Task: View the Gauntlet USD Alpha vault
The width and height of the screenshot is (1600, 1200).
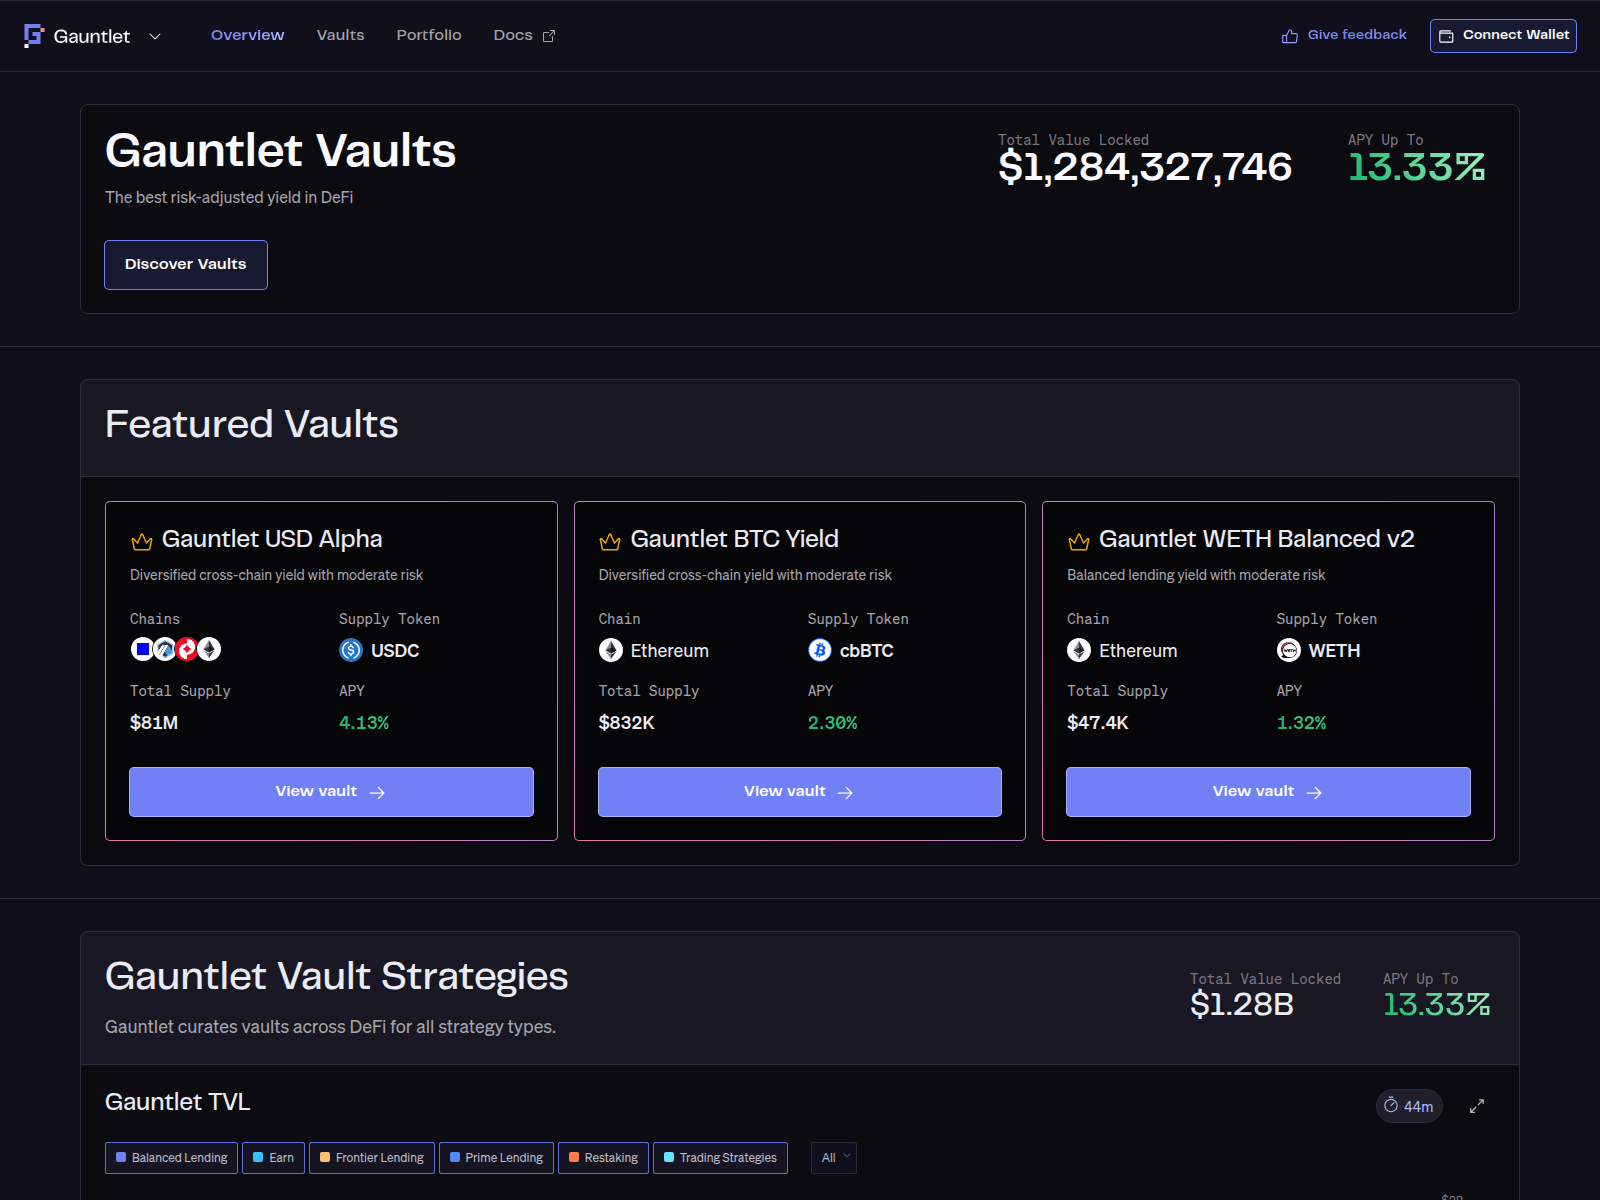Action: [331, 791]
